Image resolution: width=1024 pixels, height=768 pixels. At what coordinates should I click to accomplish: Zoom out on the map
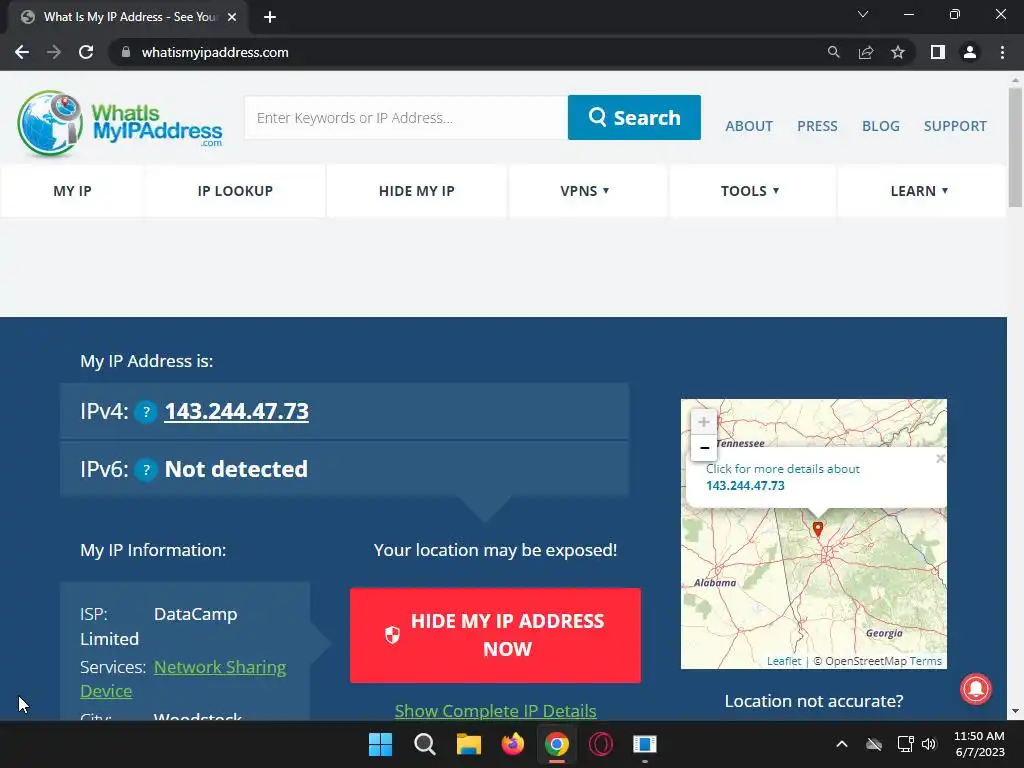click(x=704, y=448)
